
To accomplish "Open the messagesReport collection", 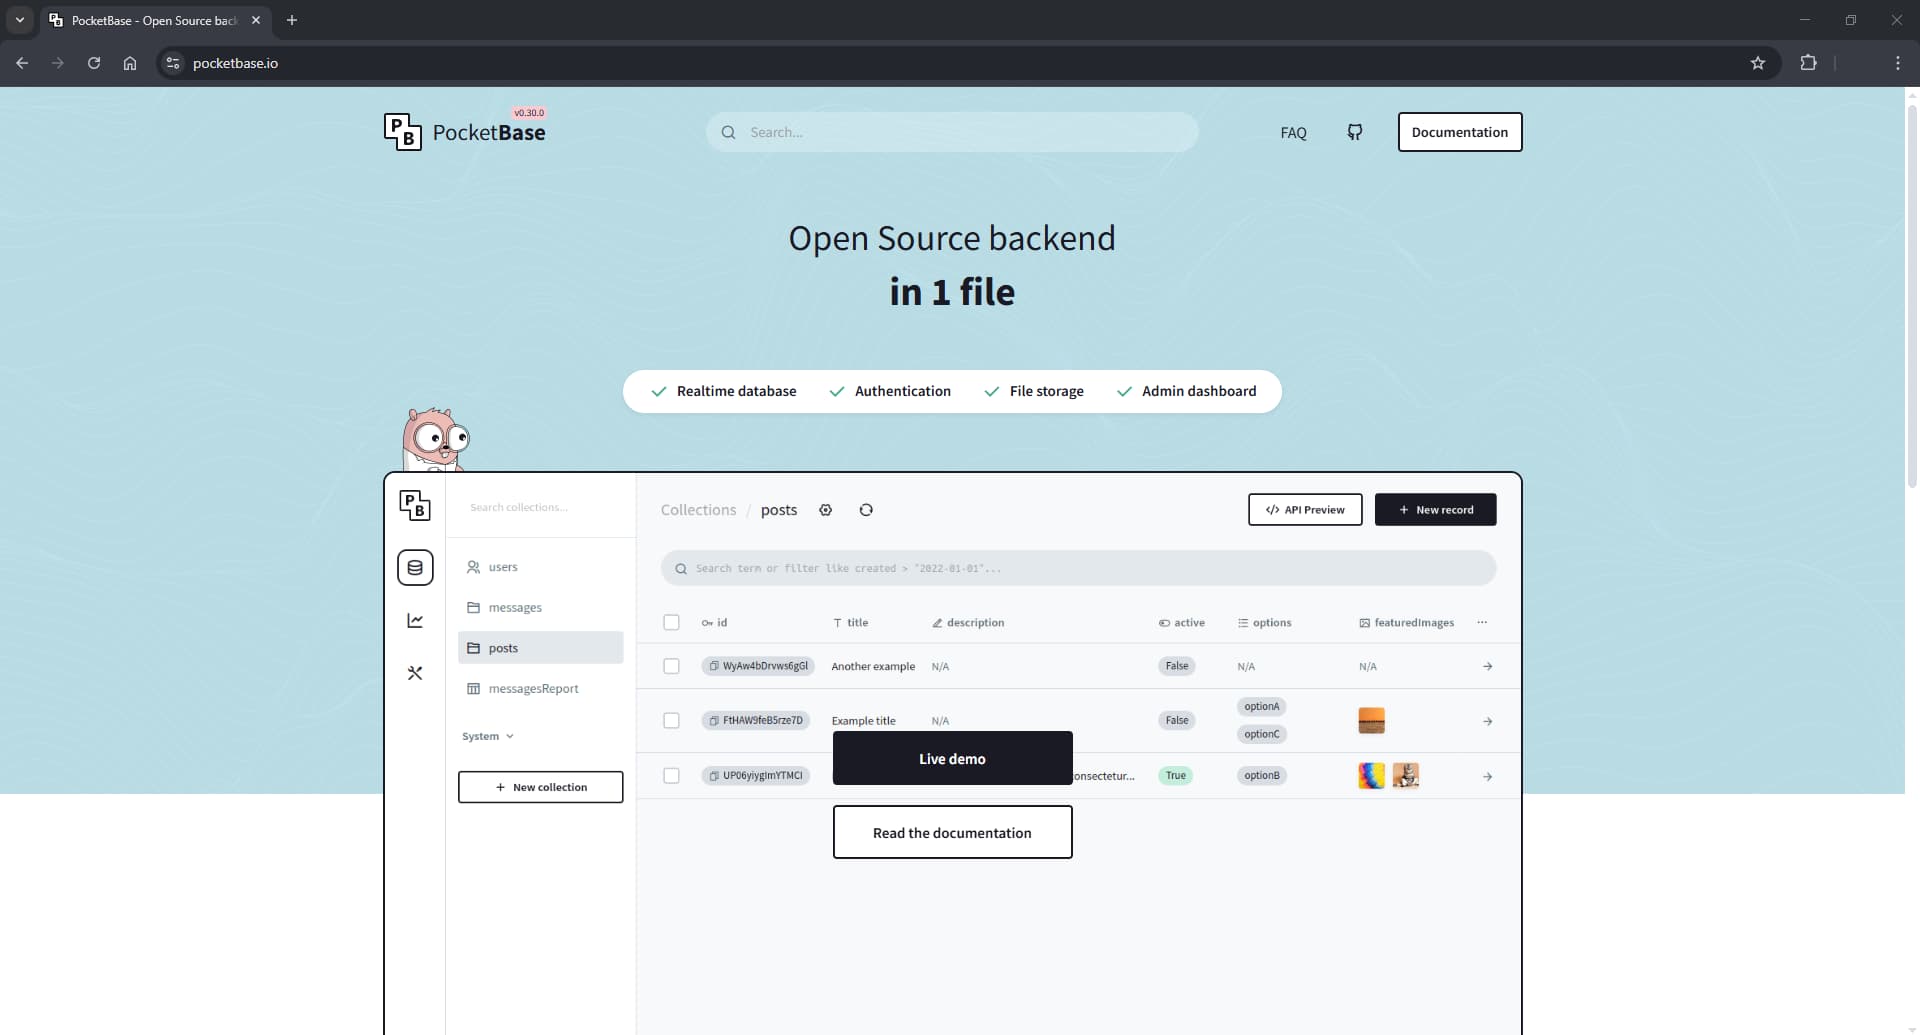I will (532, 689).
